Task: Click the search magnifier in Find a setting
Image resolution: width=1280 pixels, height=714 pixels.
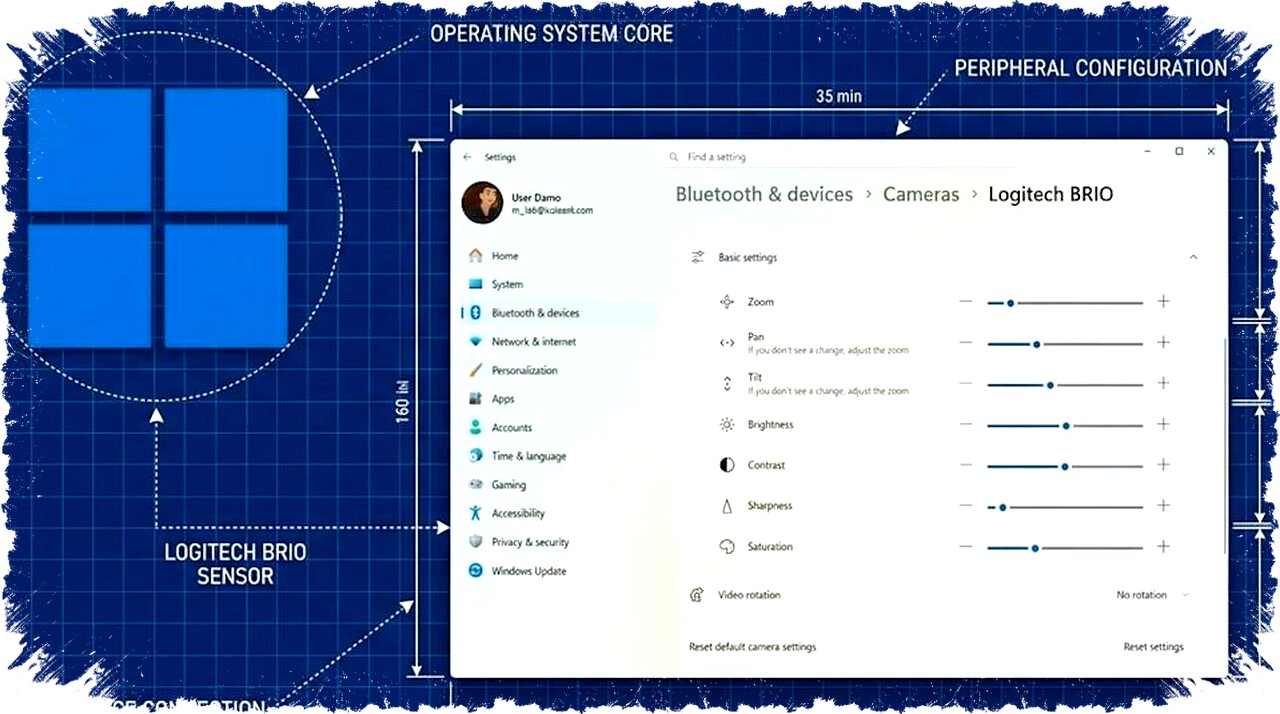Action: [673, 156]
